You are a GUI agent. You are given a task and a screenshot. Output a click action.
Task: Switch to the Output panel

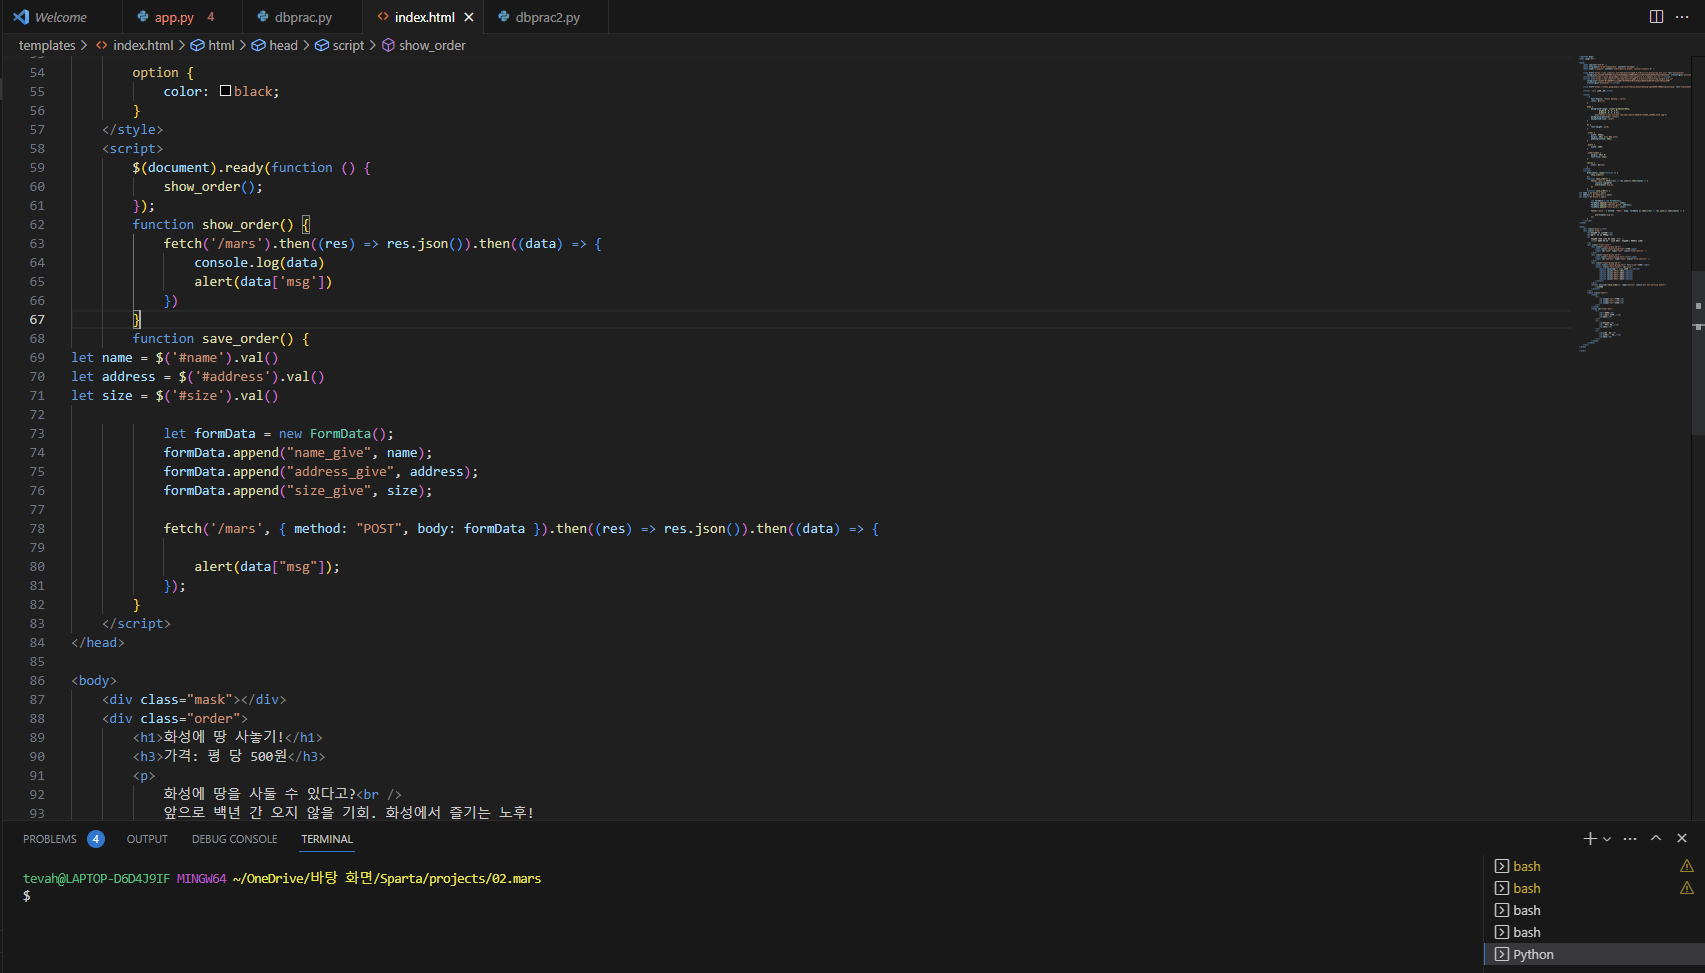(x=147, y=839)
